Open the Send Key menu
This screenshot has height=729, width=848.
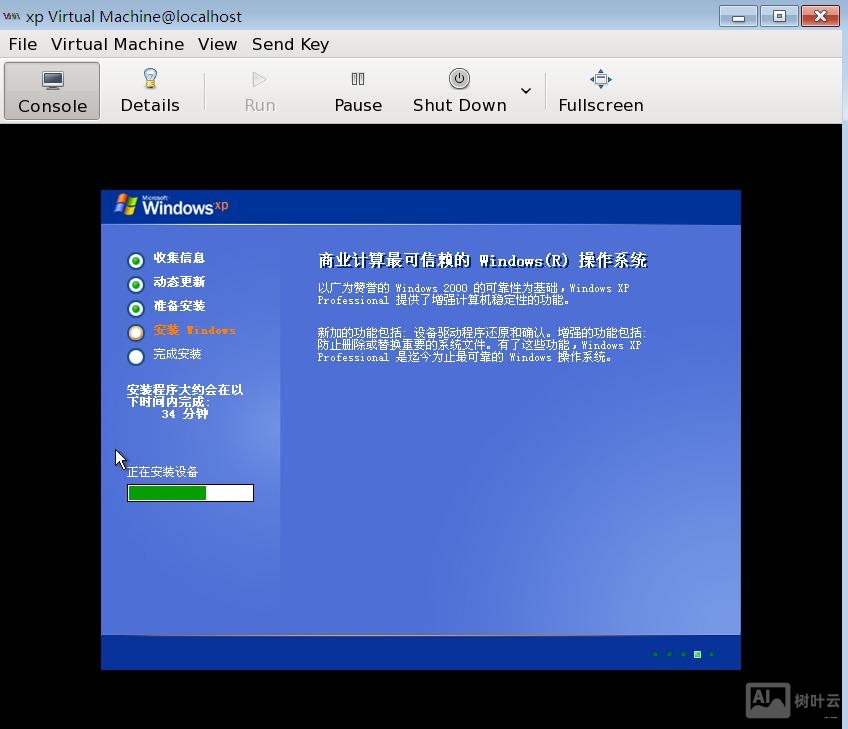click(x=290, y=44)
